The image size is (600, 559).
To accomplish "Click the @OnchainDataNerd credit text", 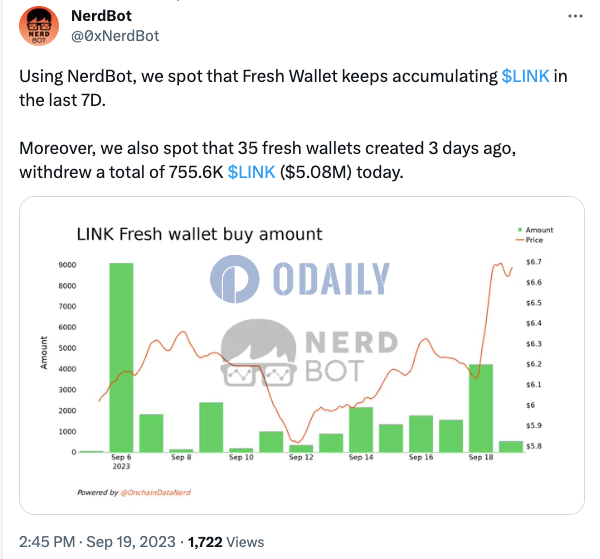I will coord(155,492).
